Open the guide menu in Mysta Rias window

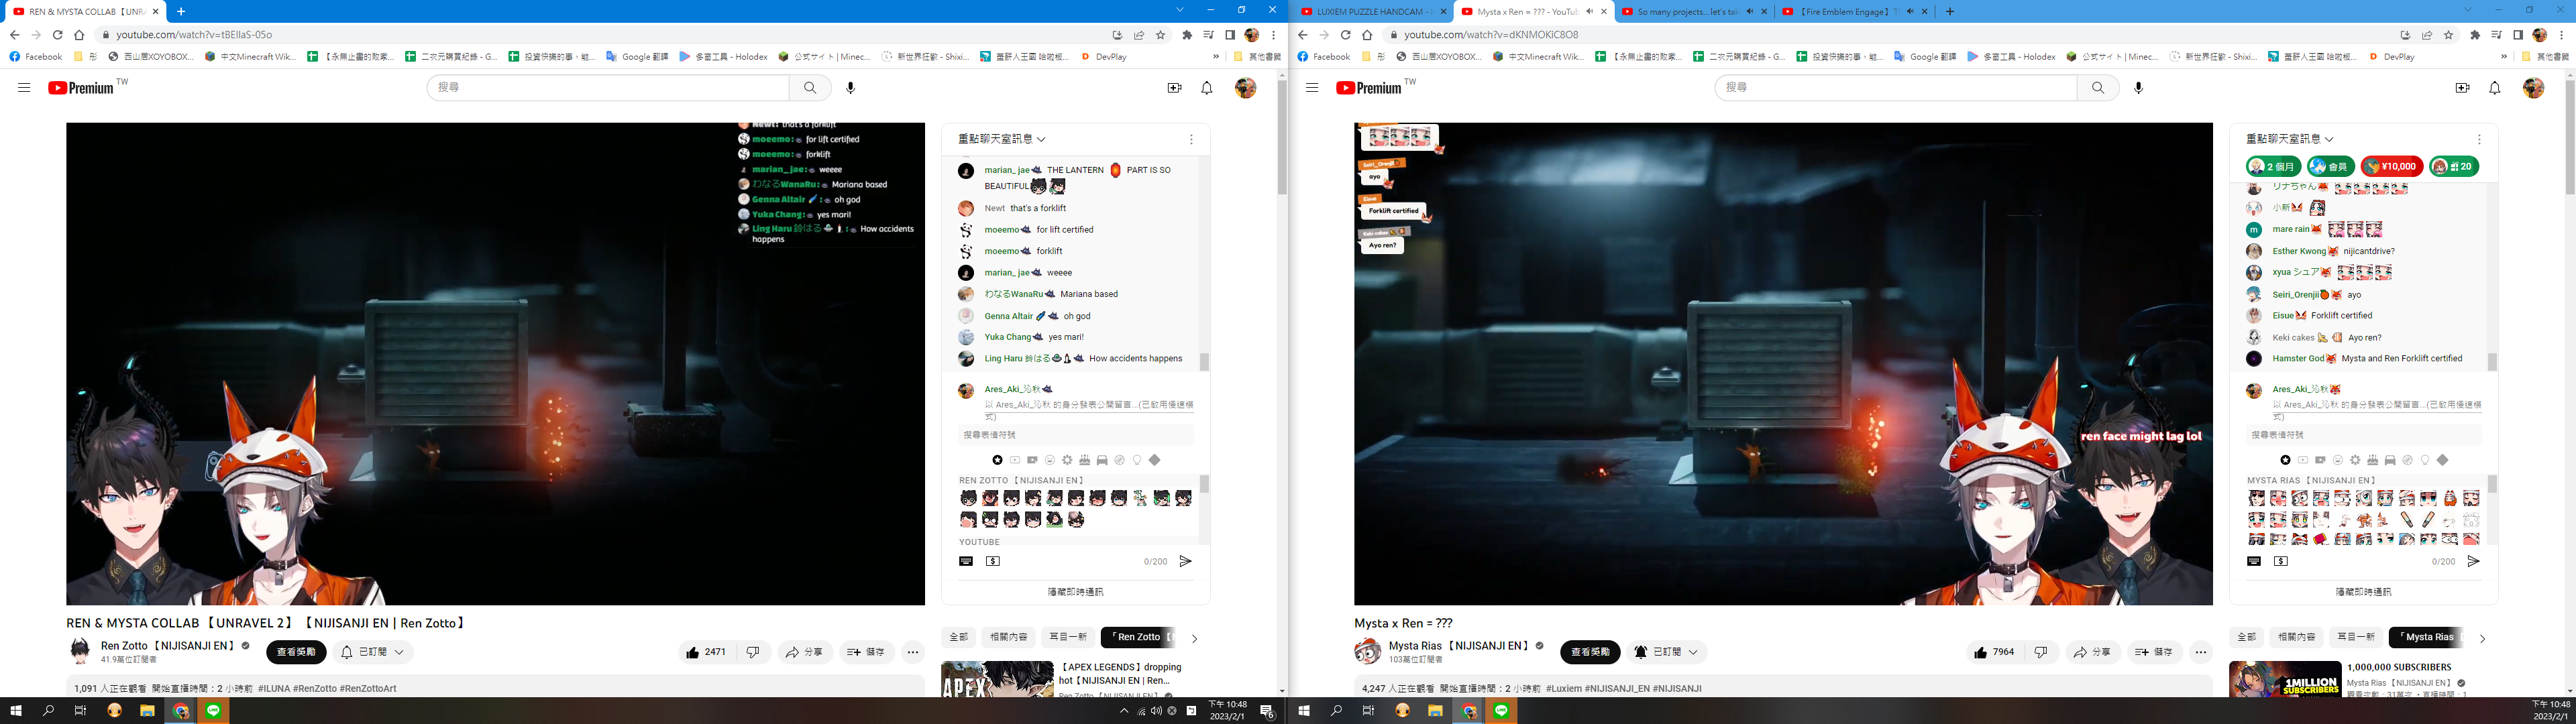(1312, 88)
